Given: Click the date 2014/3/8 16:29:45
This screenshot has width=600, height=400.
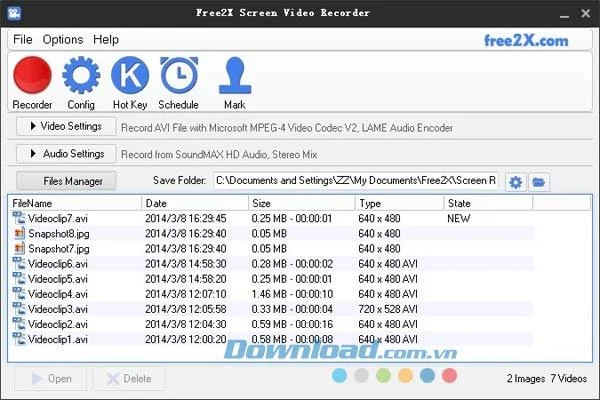Looking at the screenshot, I should [x=186, y=219].
